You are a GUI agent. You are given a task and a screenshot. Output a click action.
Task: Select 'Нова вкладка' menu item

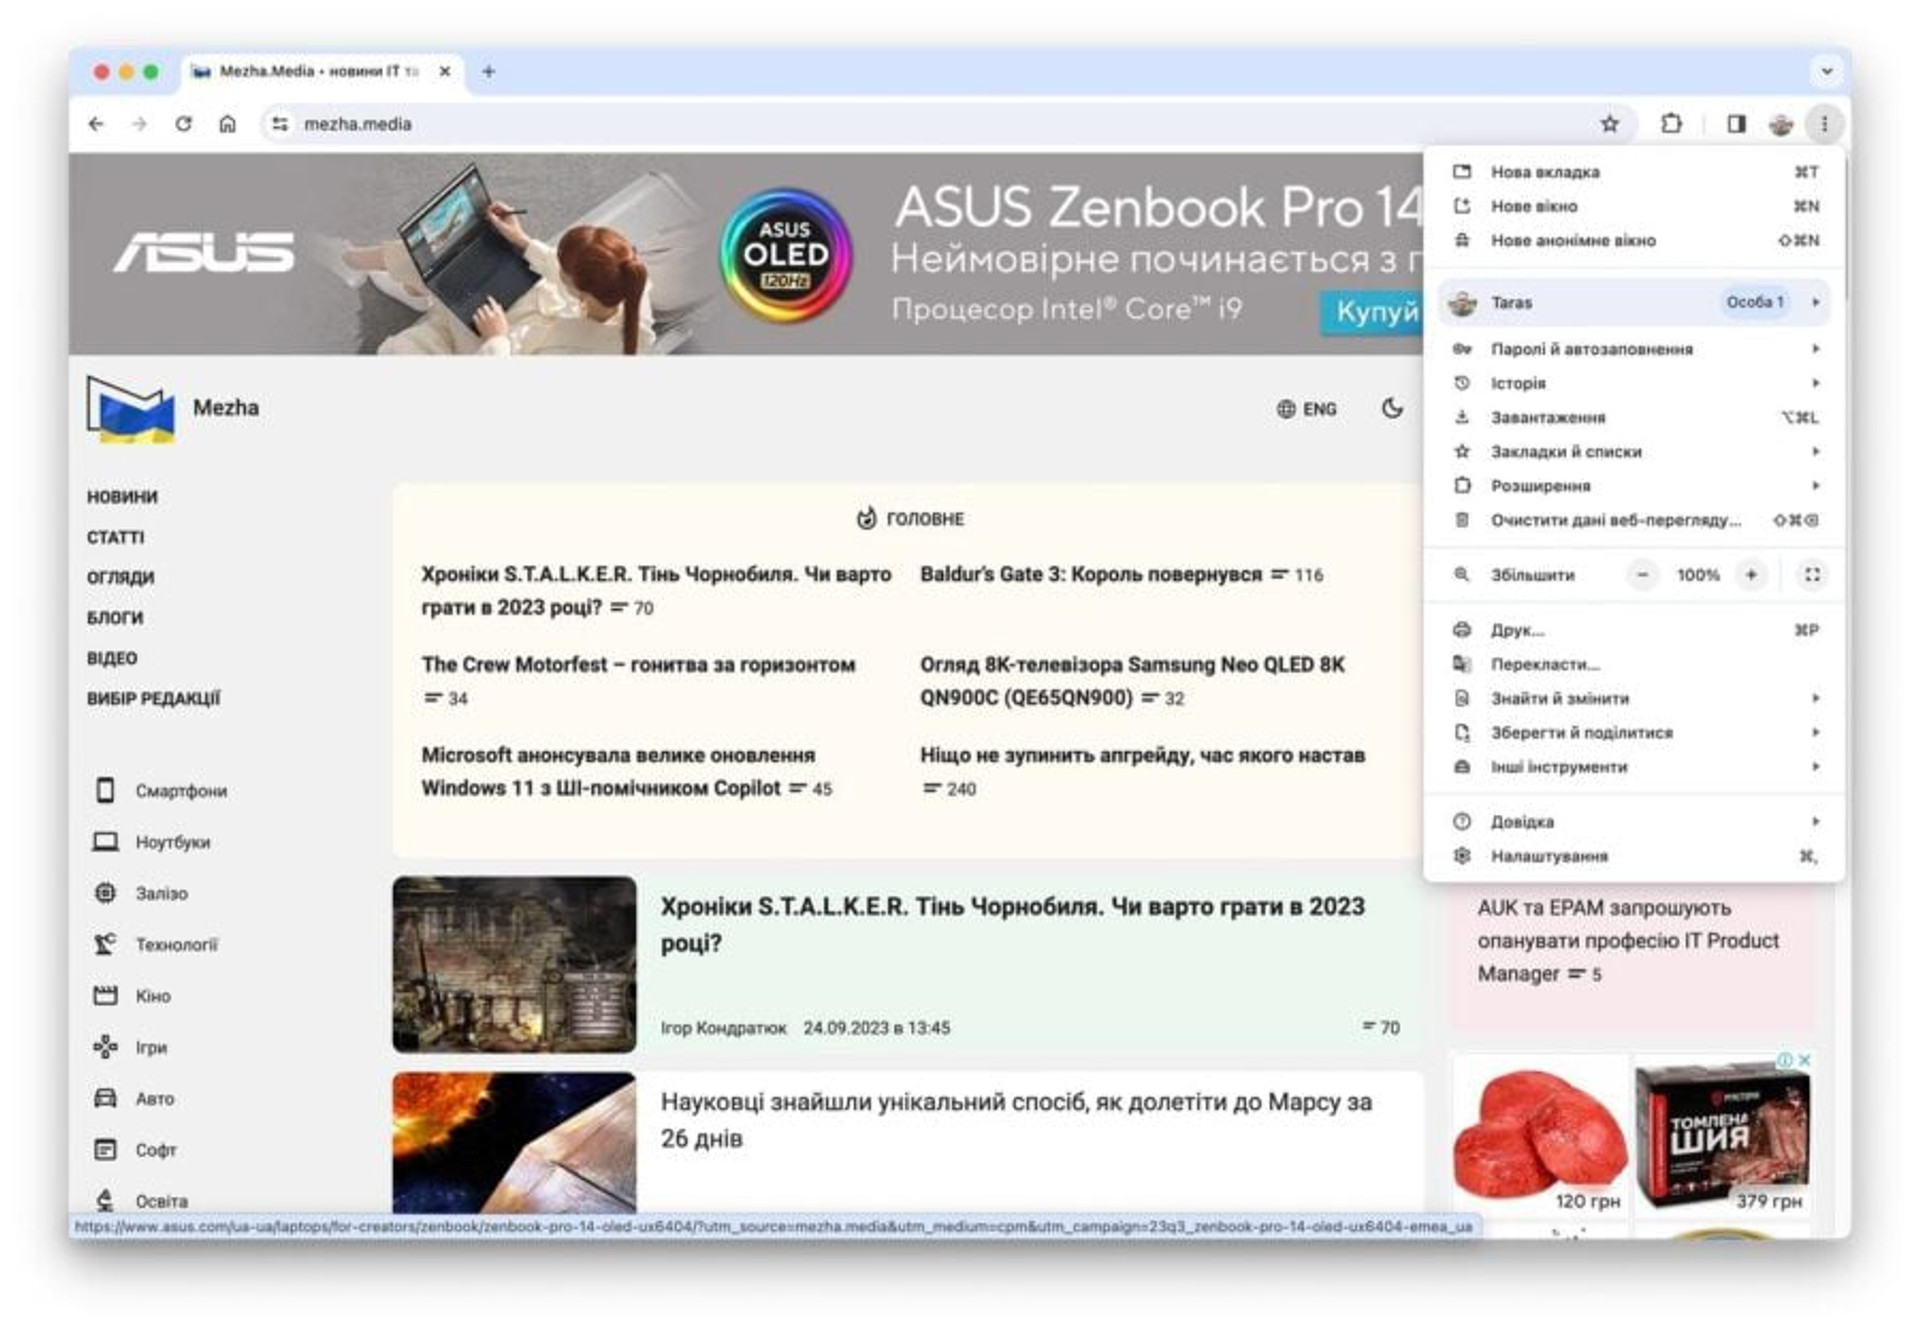point(1634,172)
